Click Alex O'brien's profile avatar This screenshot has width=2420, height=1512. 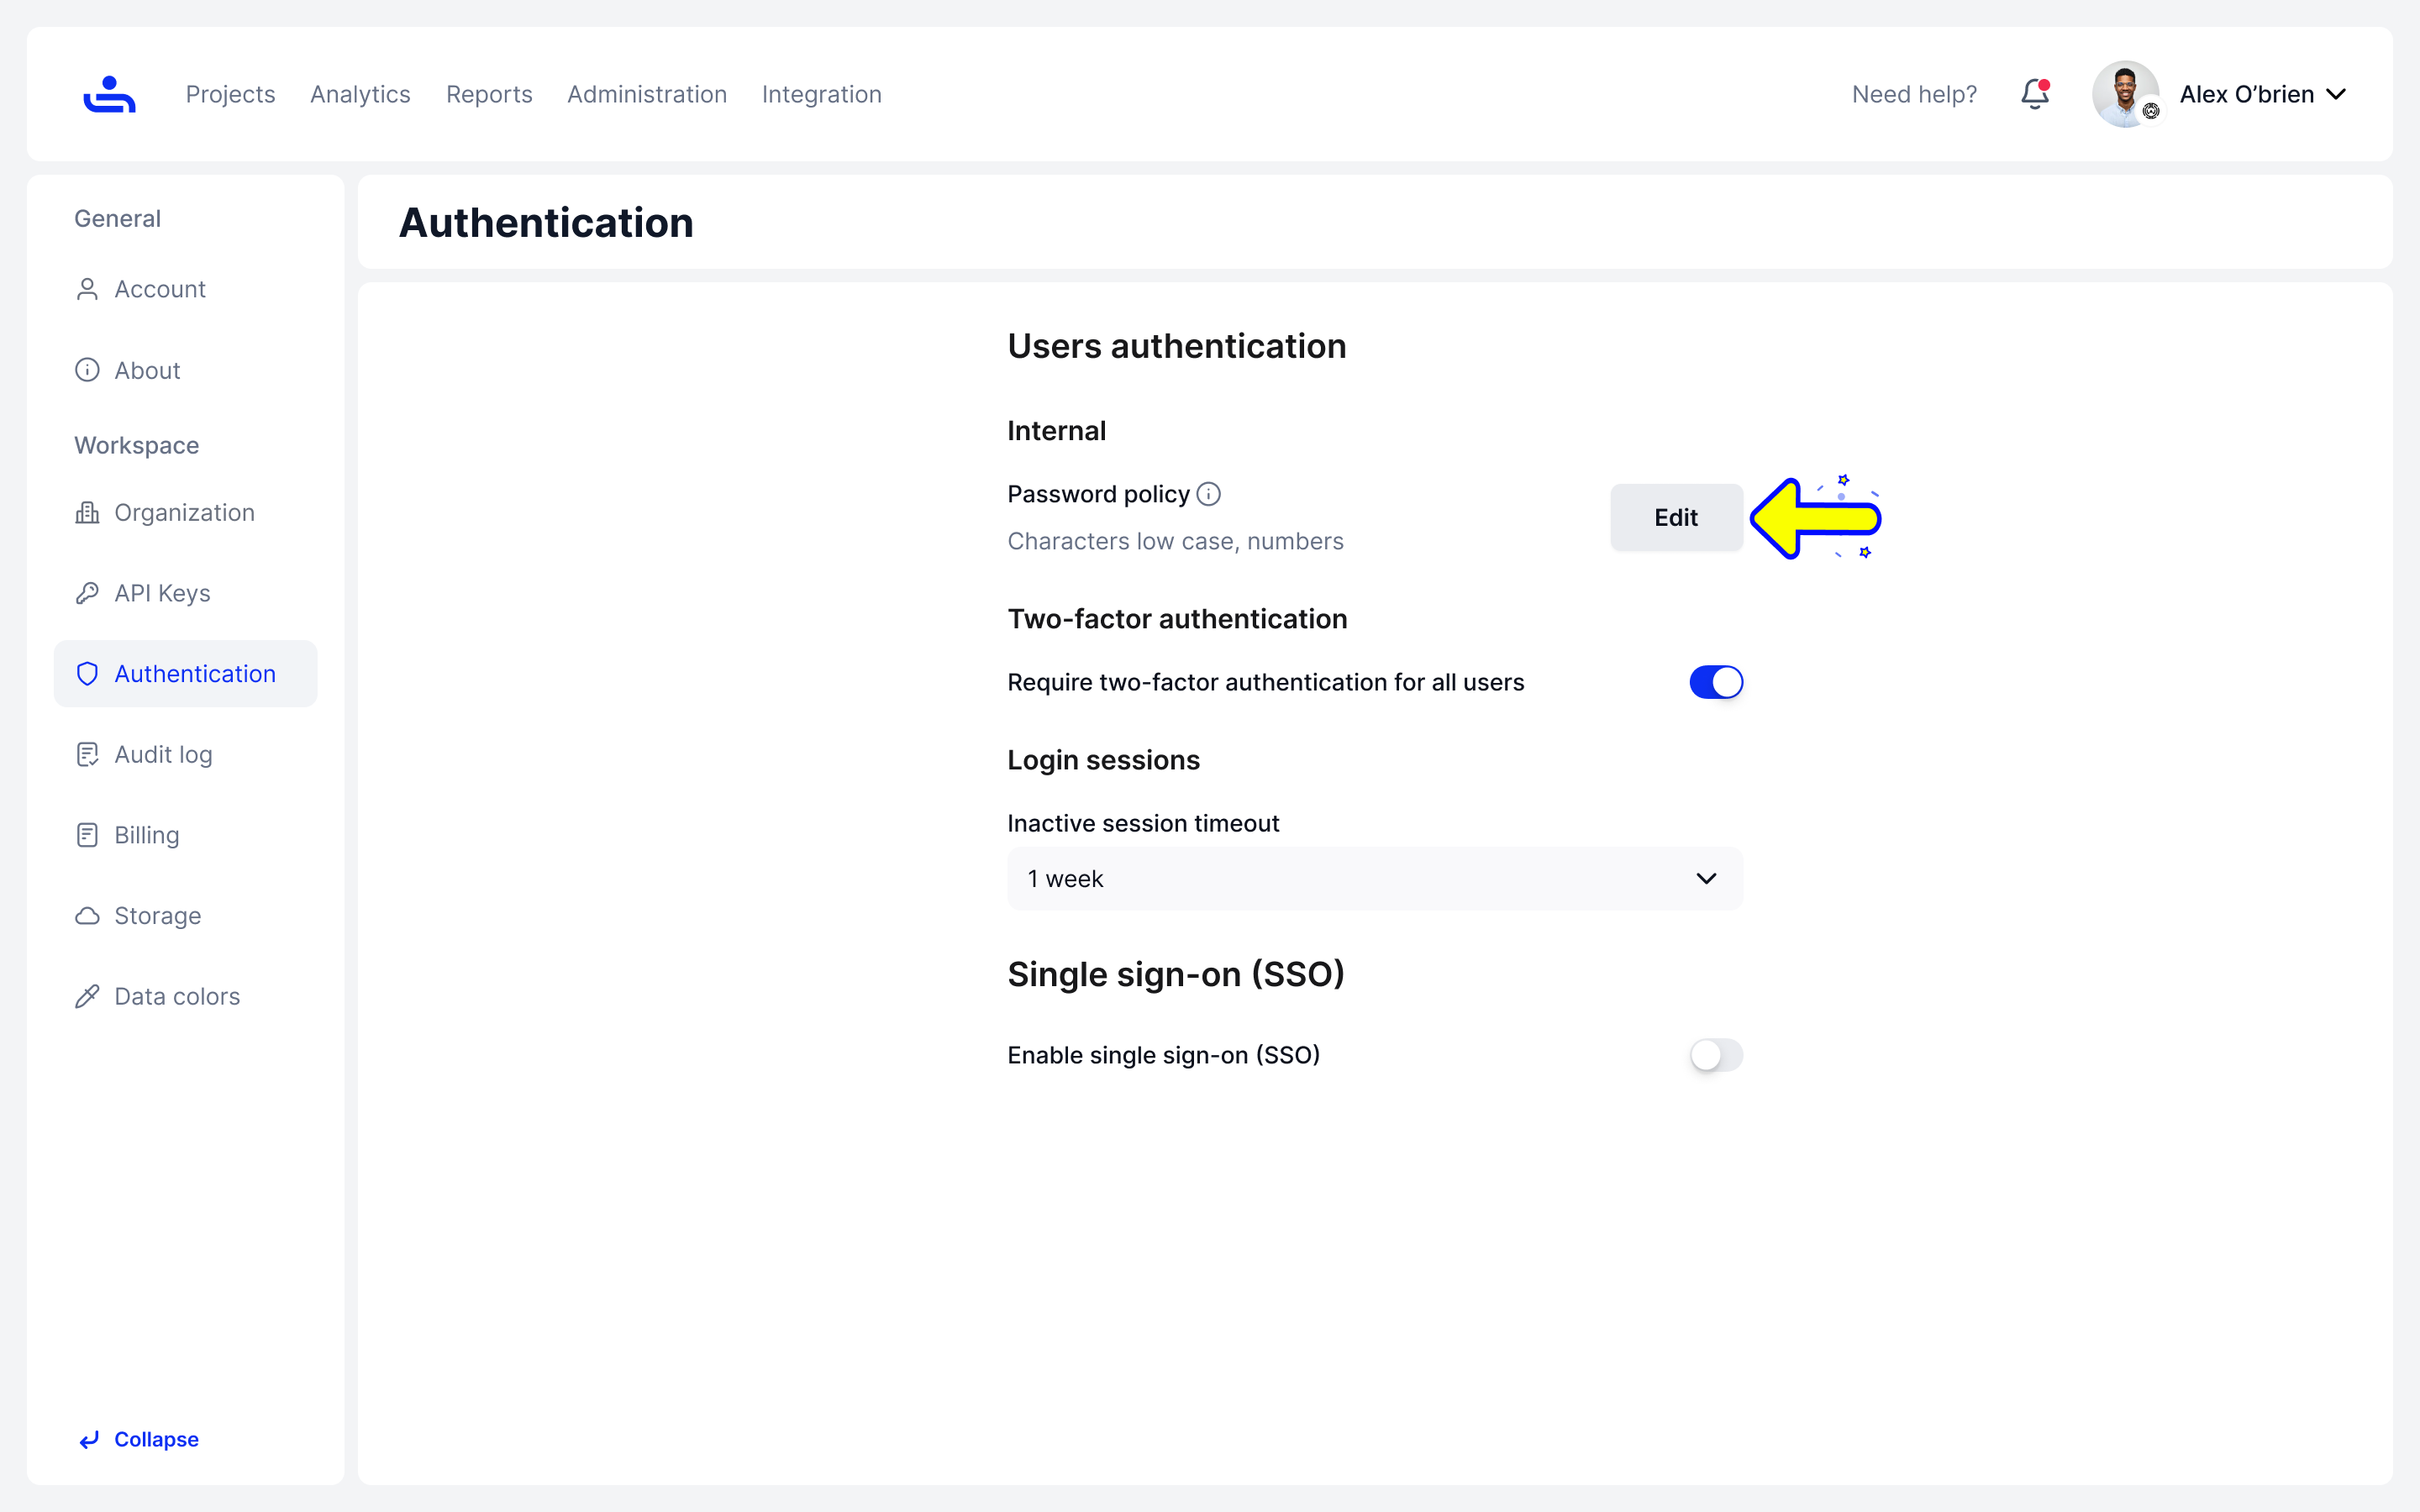2124,94
